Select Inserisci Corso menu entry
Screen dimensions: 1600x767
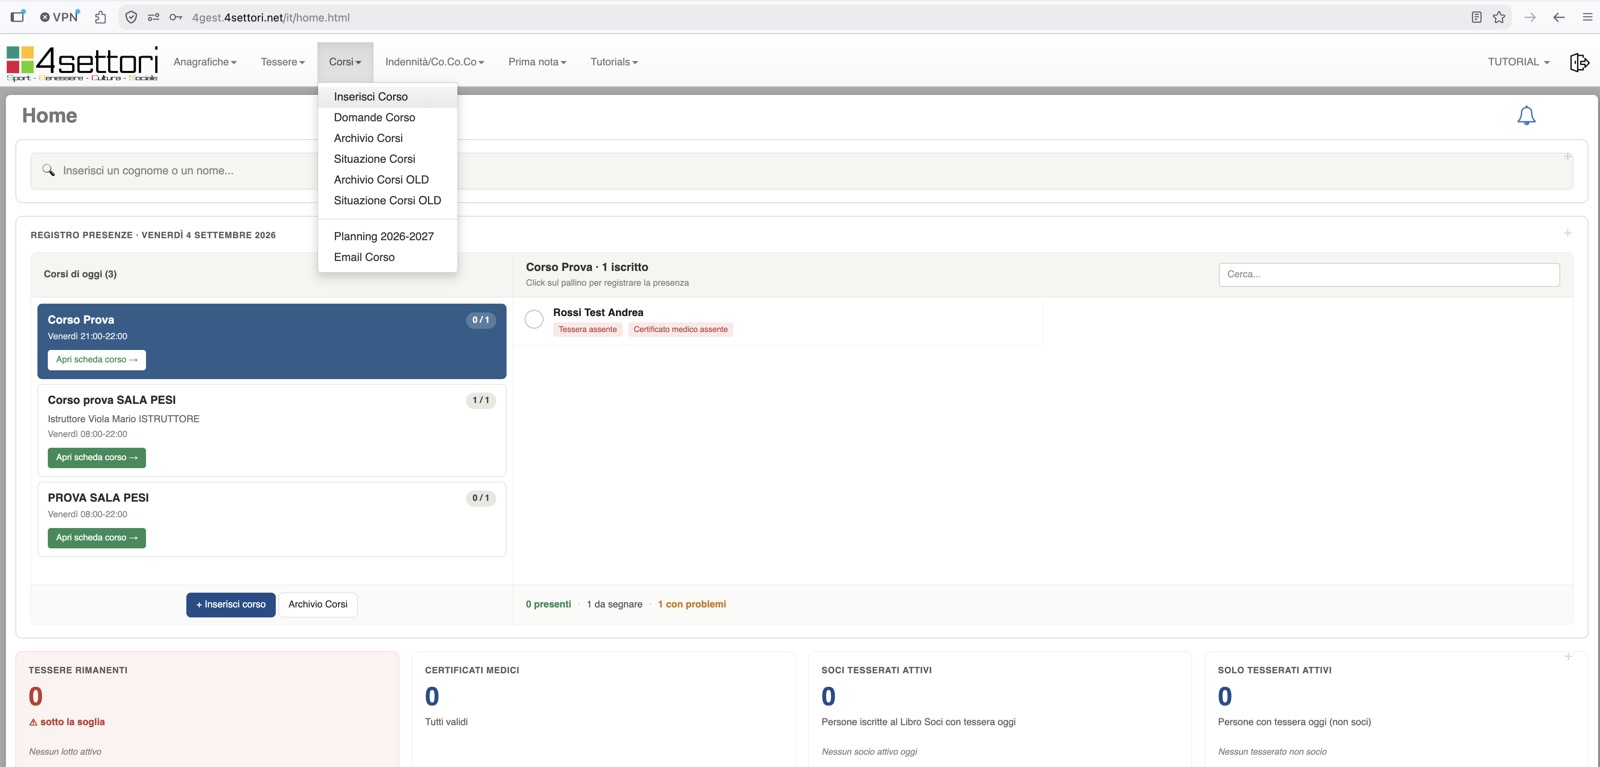[x=388, y=97]
